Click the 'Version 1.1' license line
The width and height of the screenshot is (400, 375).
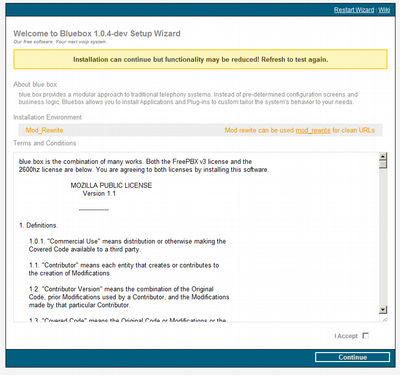click(99, 193)
